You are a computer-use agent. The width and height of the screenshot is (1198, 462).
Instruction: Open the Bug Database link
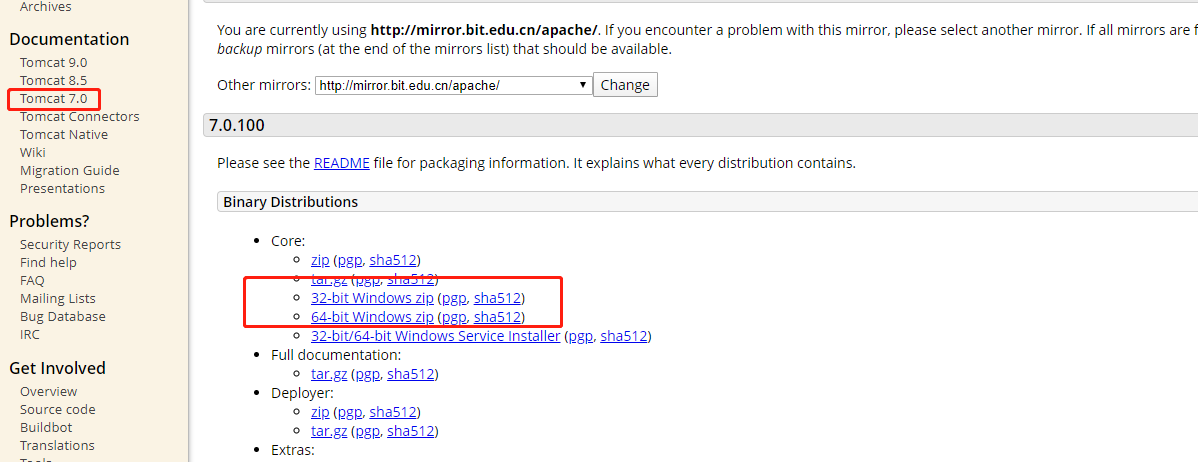pos(62,317)
